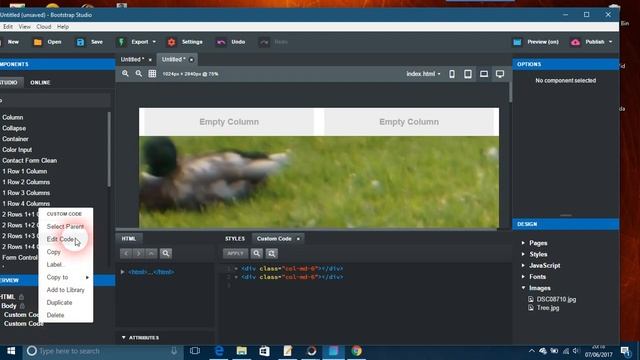Image resolution: width=640 pixels, height=360 pixels.
Task: Select the 1 Row 3 Columns component
Action: point(26,193)
